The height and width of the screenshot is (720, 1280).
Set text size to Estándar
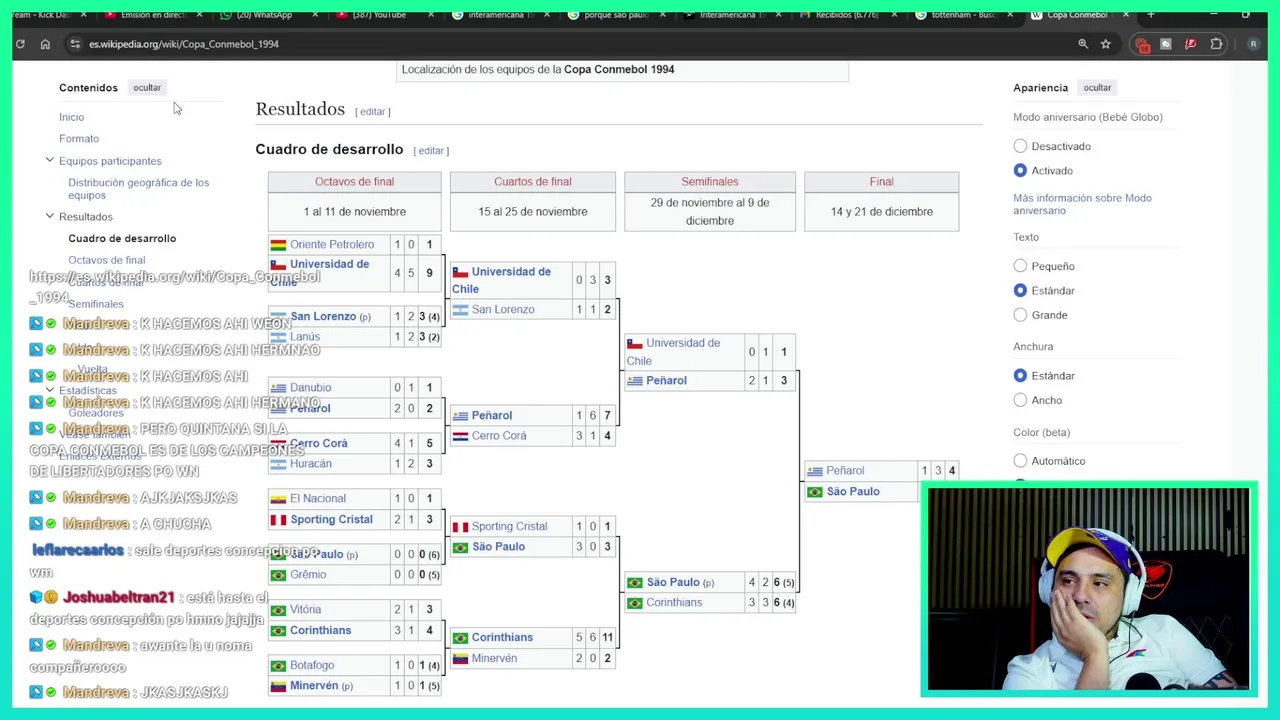(x=1020, y=290)
